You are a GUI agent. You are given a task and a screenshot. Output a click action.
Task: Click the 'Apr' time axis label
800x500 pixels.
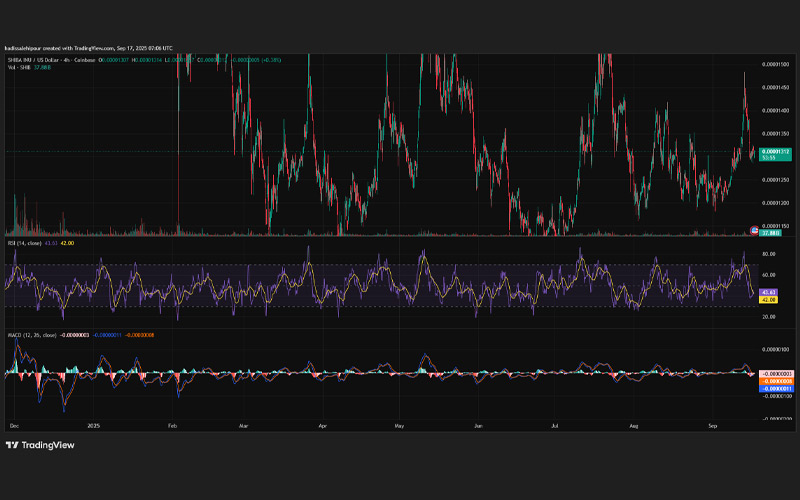point(322,426)
